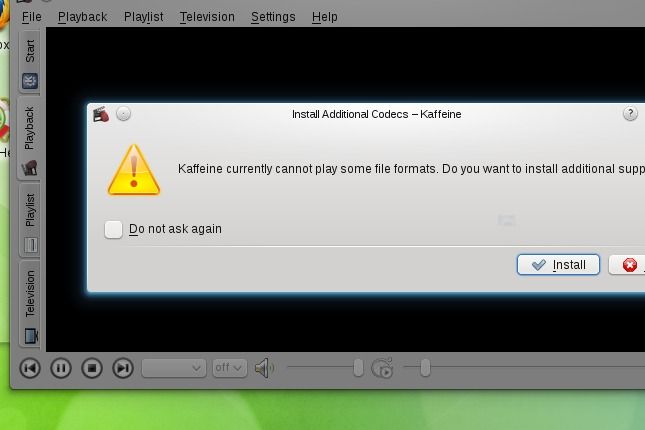Open the context help question mark

[630, 114]
